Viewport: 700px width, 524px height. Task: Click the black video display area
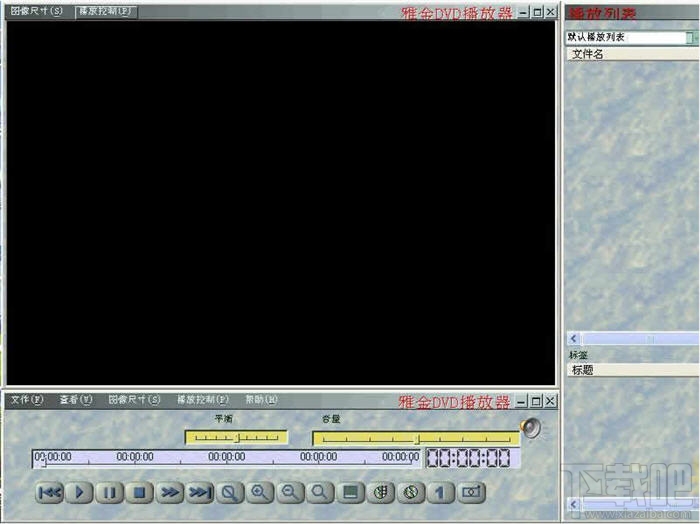pyautogui.click(x=280, y=203)
